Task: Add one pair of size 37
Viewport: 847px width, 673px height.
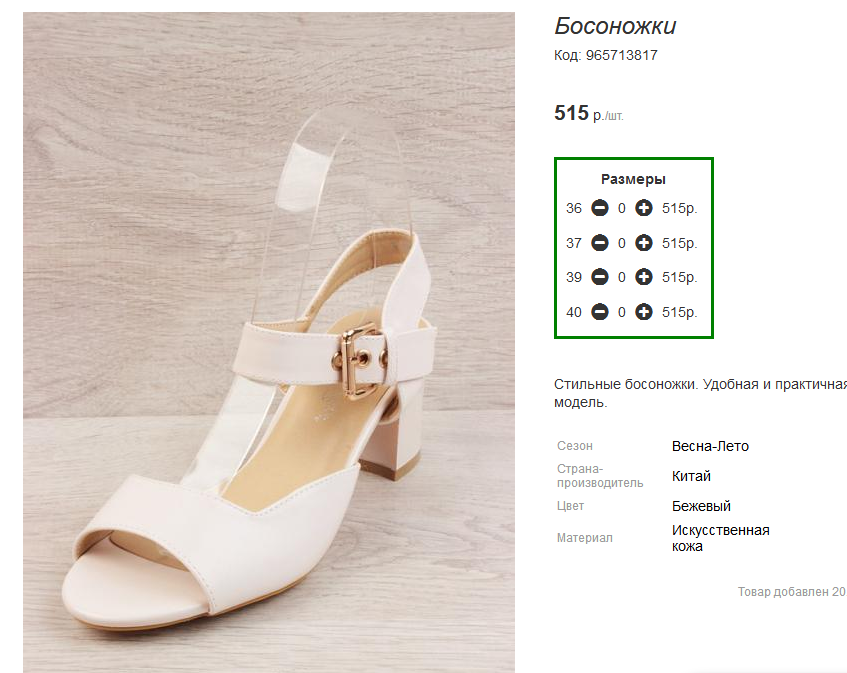Action: [643, 243]
